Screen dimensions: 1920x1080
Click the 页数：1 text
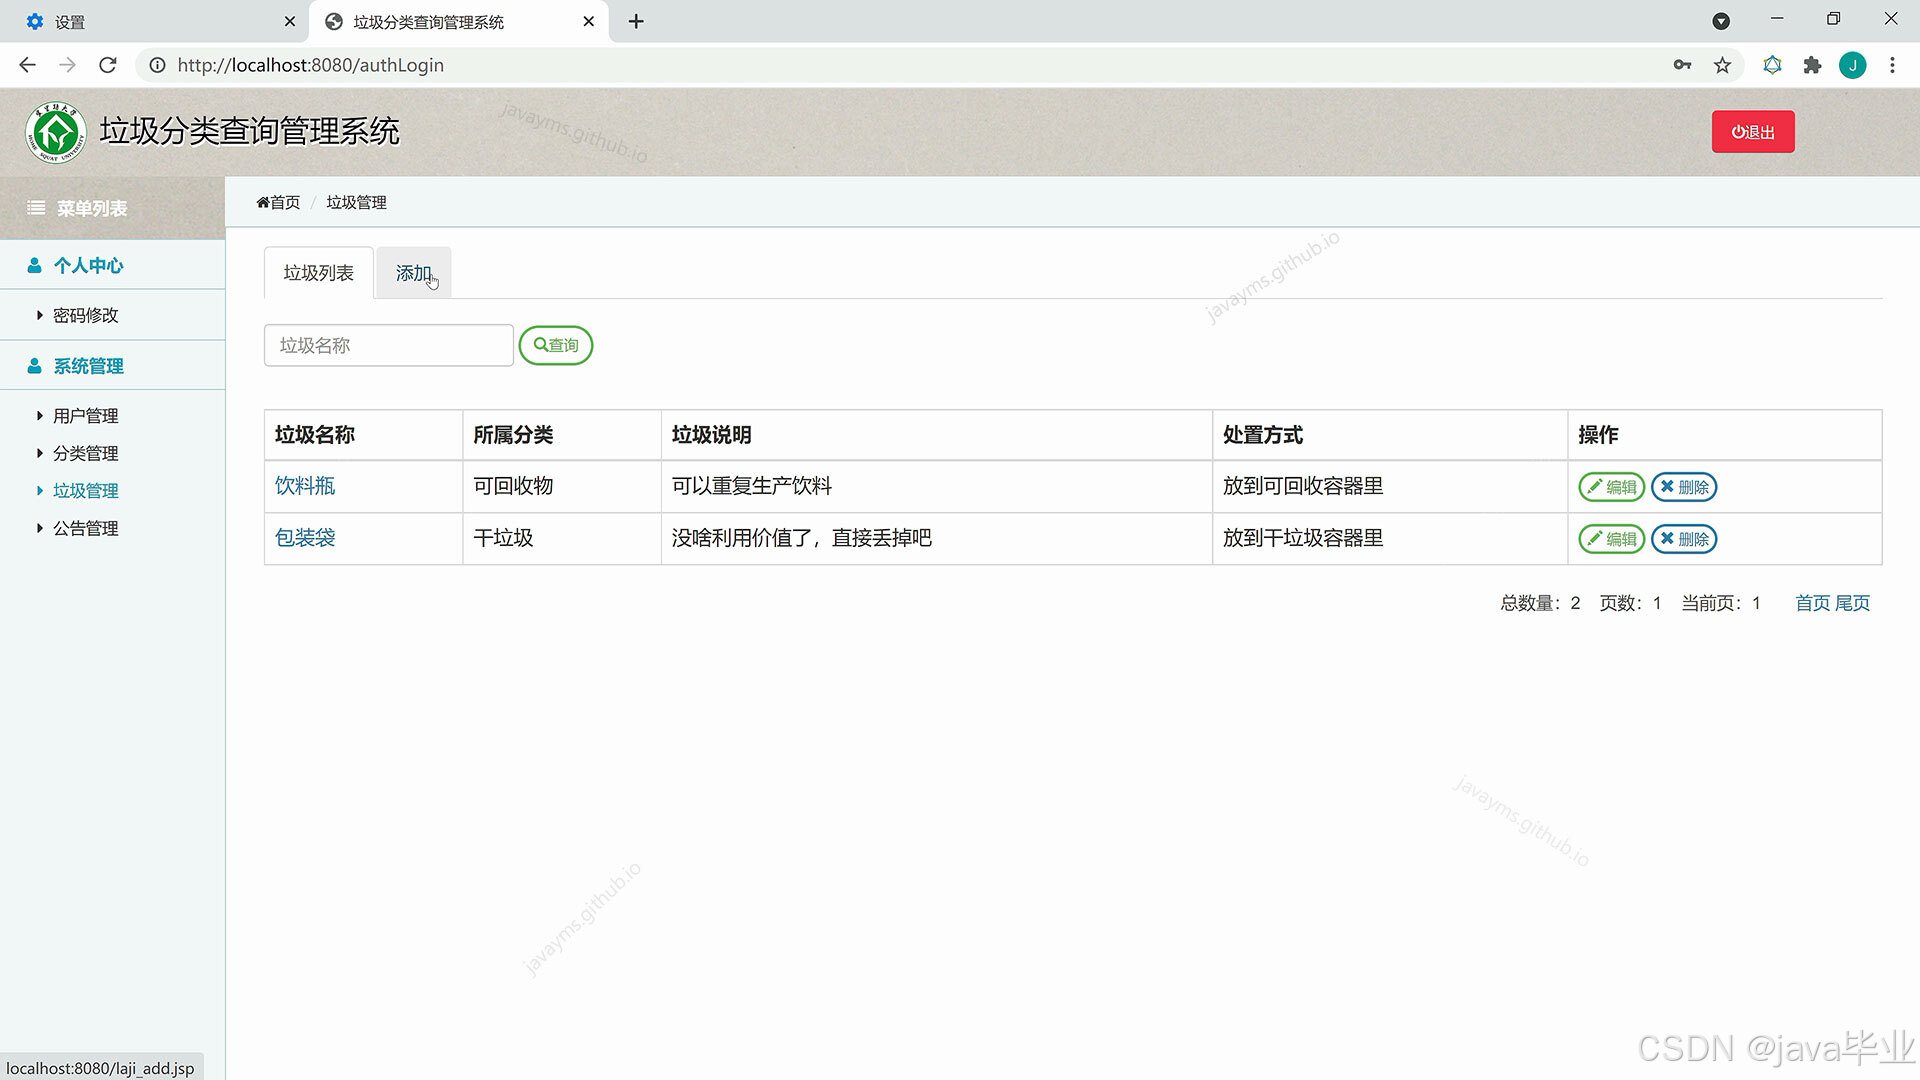pos(1630,603)
